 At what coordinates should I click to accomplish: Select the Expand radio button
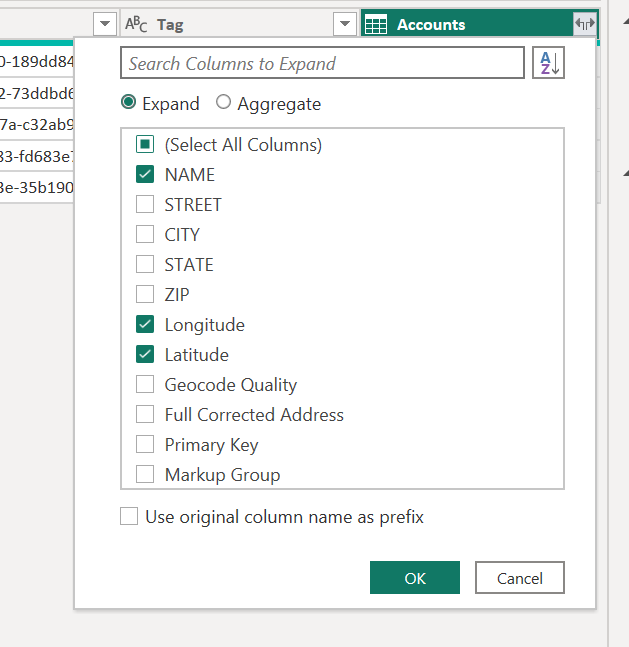pos(128,103)
